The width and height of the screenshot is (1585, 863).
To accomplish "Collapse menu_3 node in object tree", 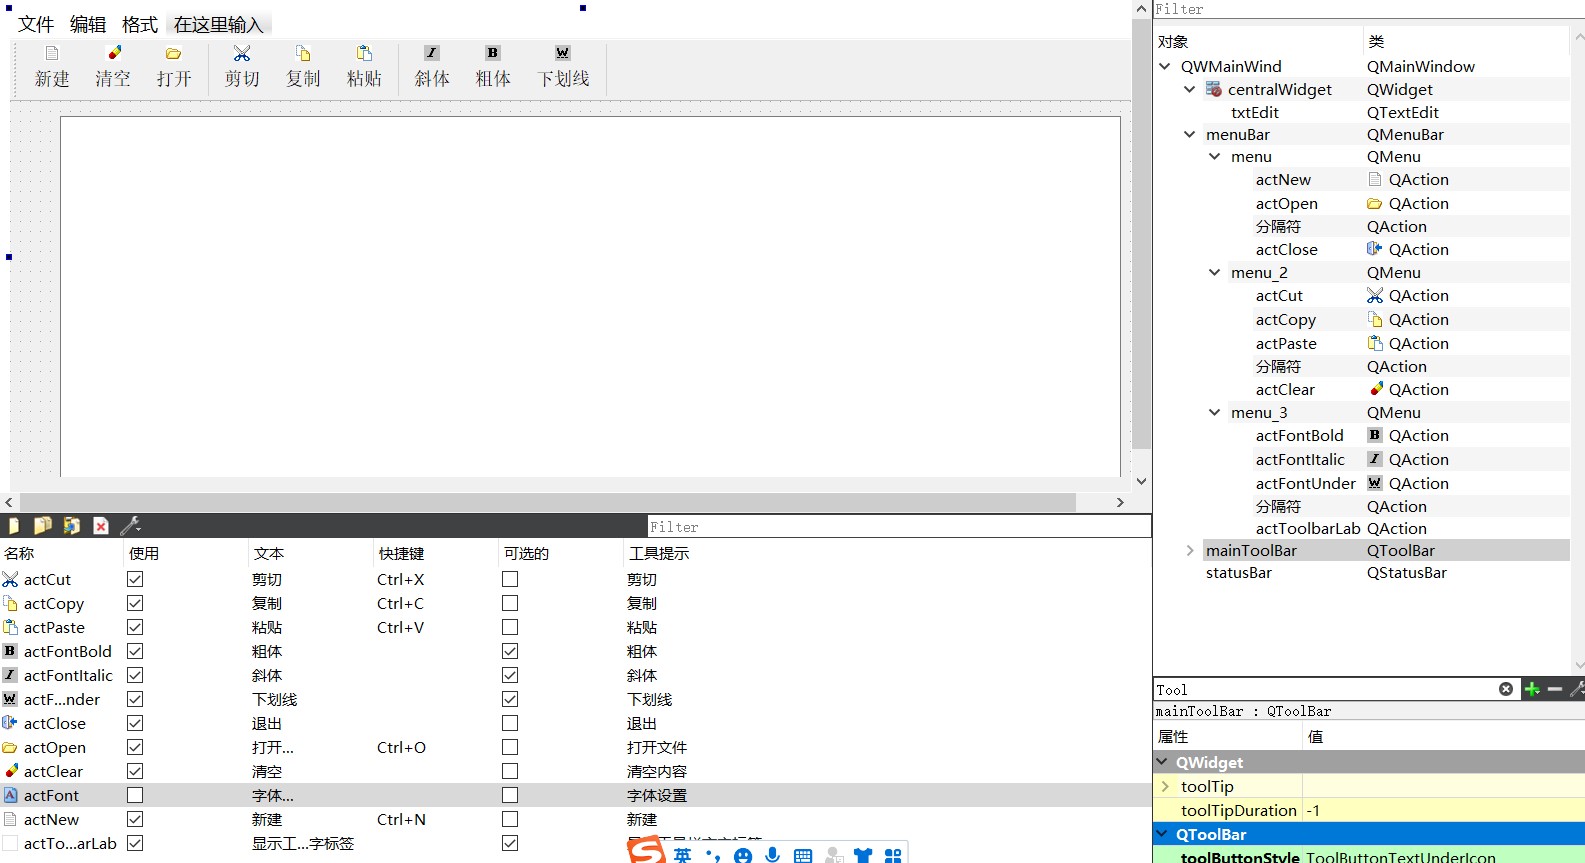I will click(x=1214, y=412).
